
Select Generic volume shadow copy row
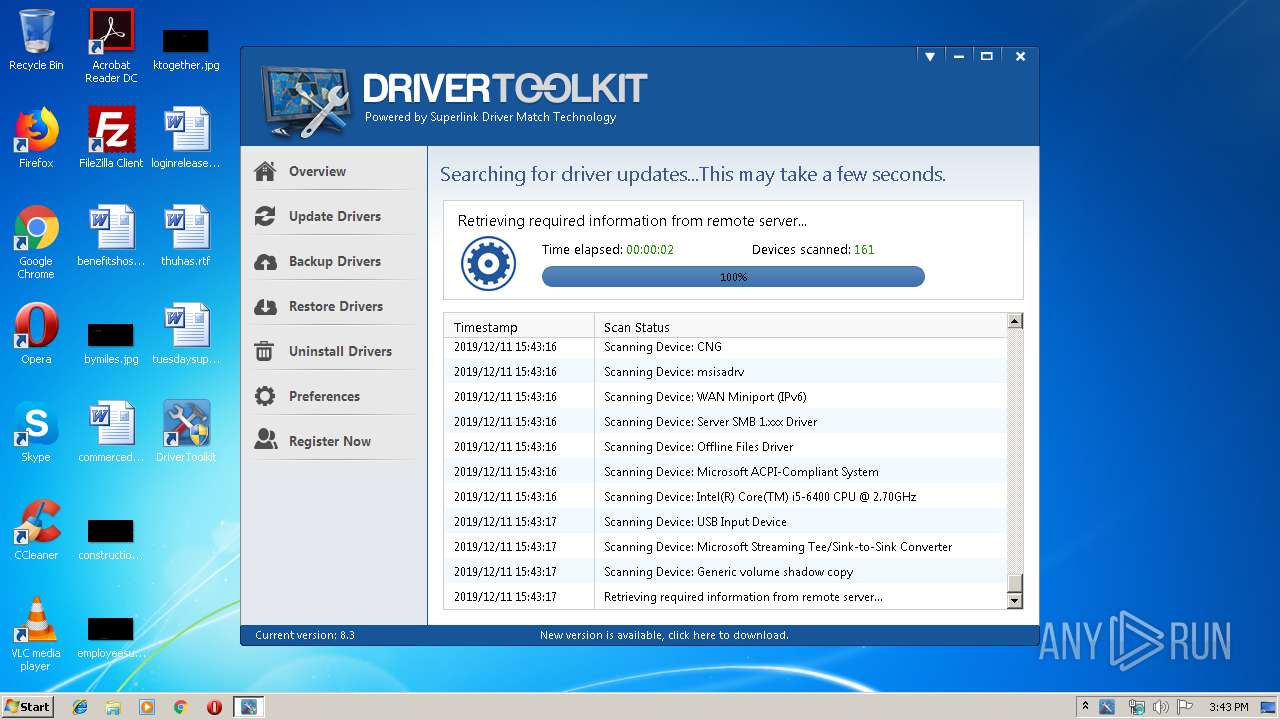[x=725, y=572]
